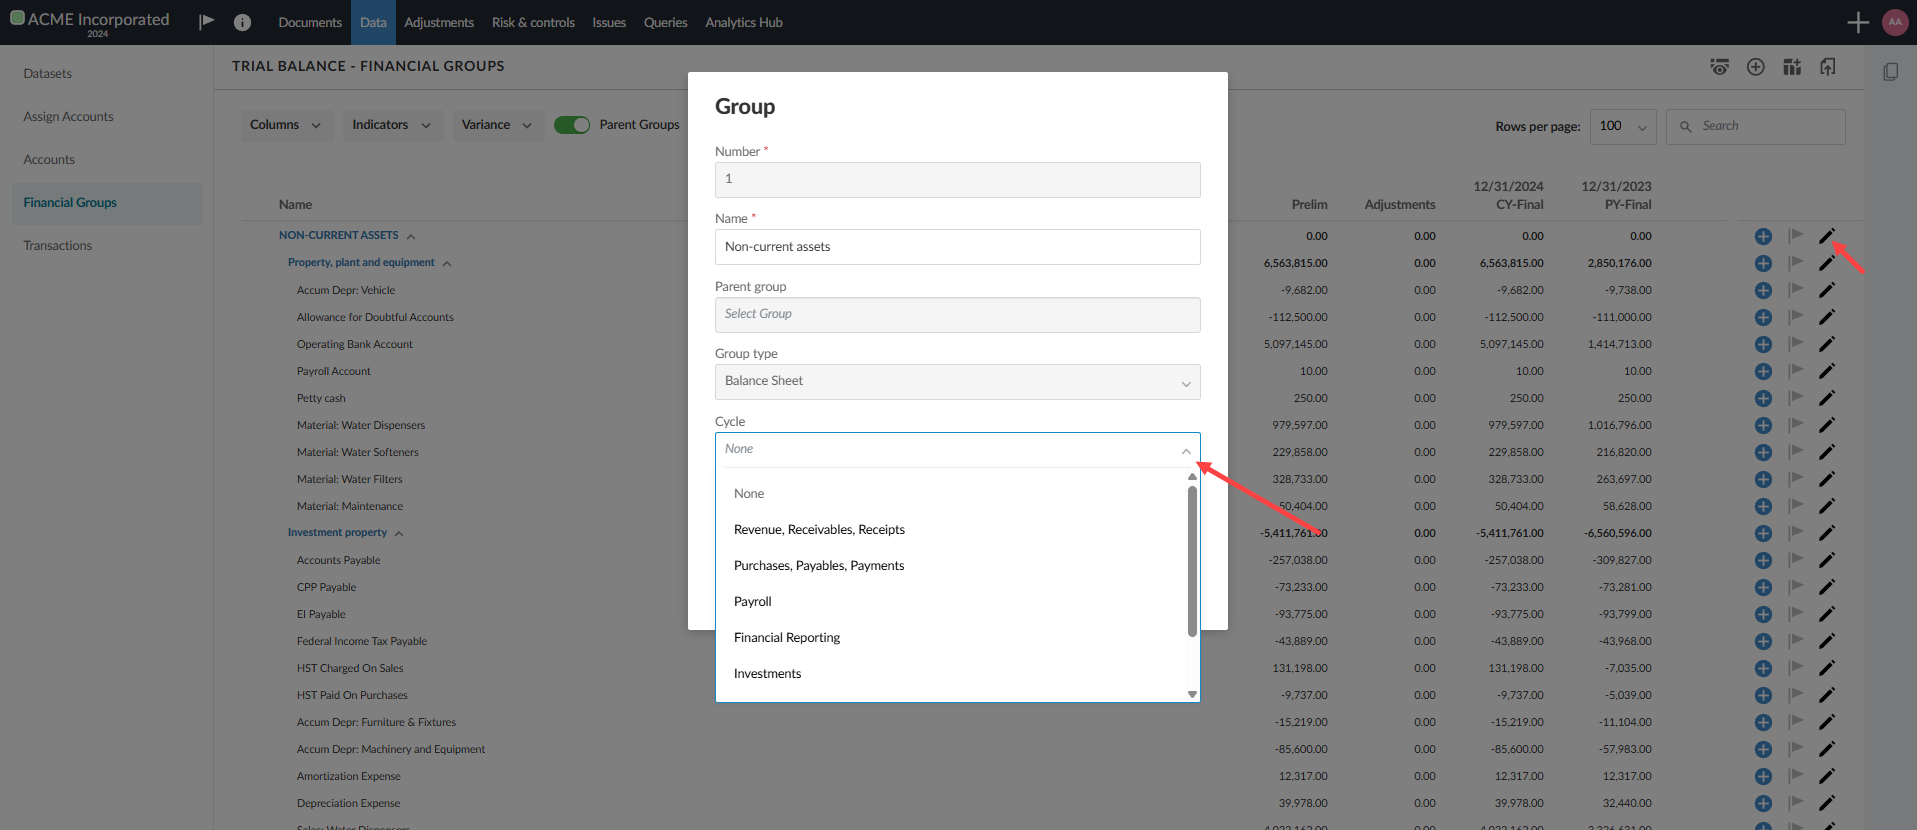Click the flag icon in top navigation bar
The height and width of the screenshot is (830, 1917).
click(206, 22)
